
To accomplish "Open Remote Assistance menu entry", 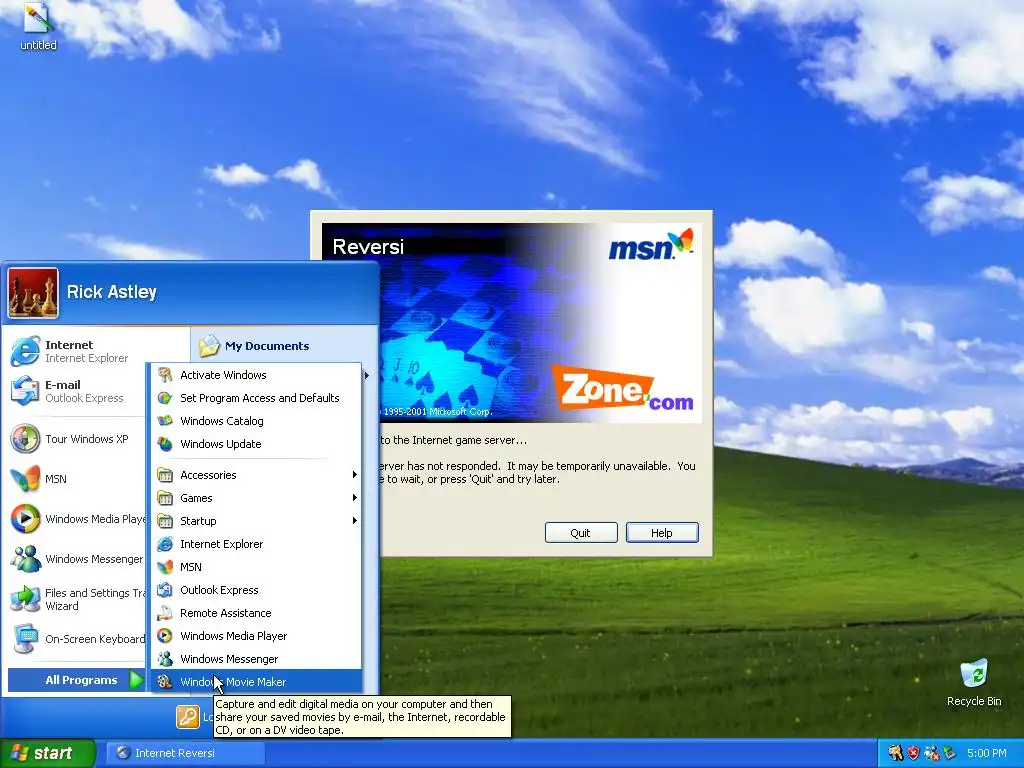I will point(257,613).
